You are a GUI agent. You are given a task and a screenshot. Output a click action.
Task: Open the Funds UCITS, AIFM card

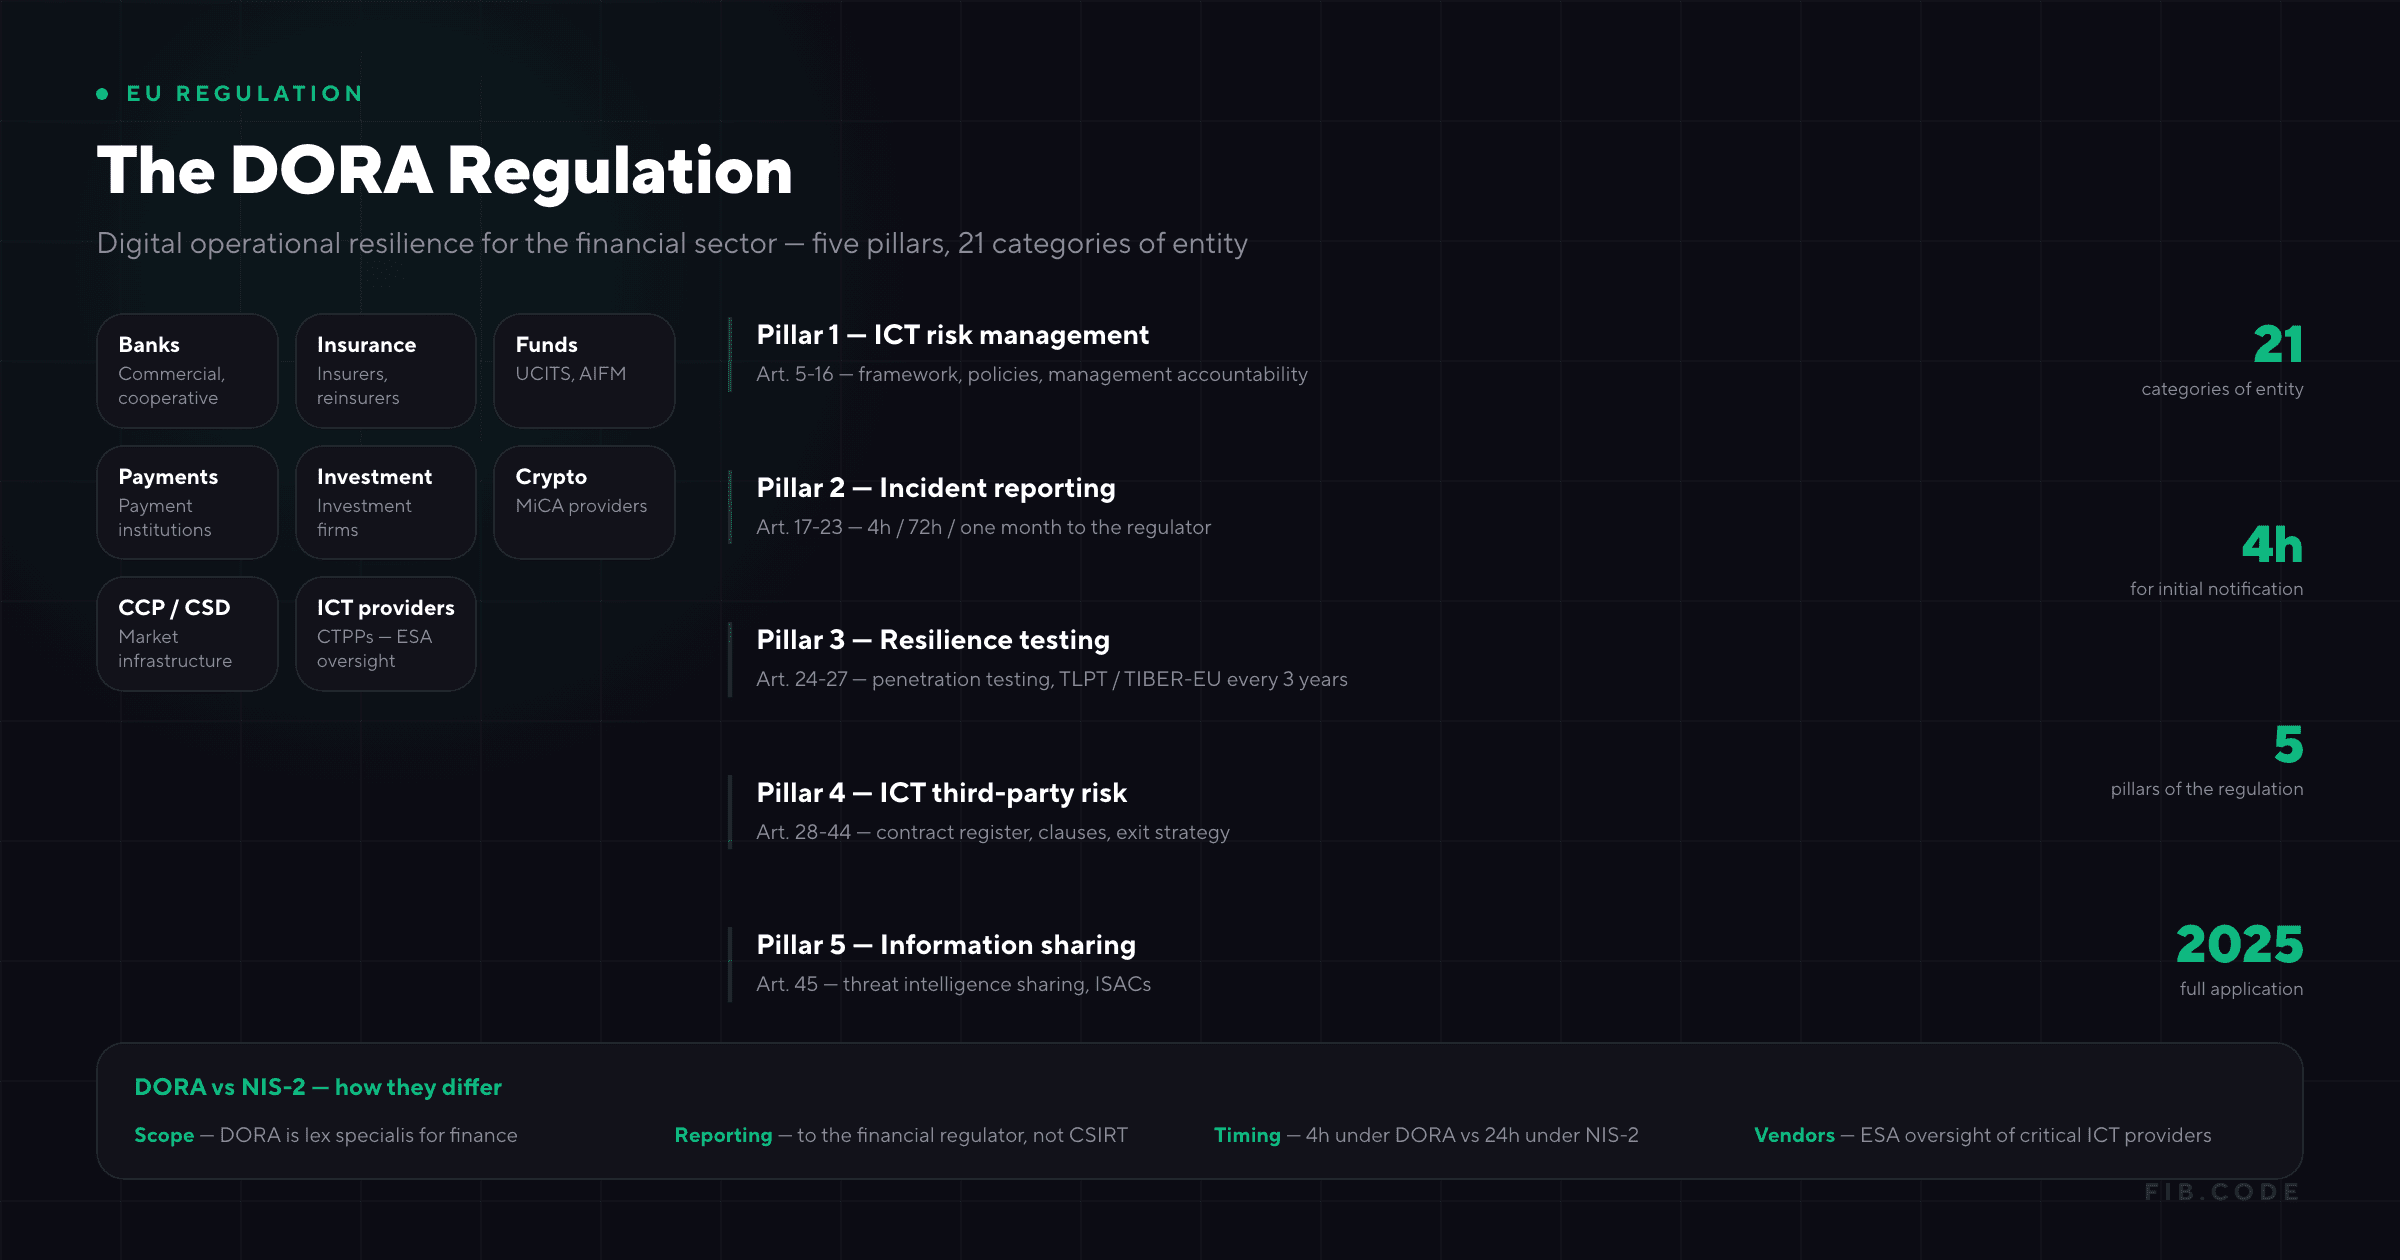tap(584, 371)
